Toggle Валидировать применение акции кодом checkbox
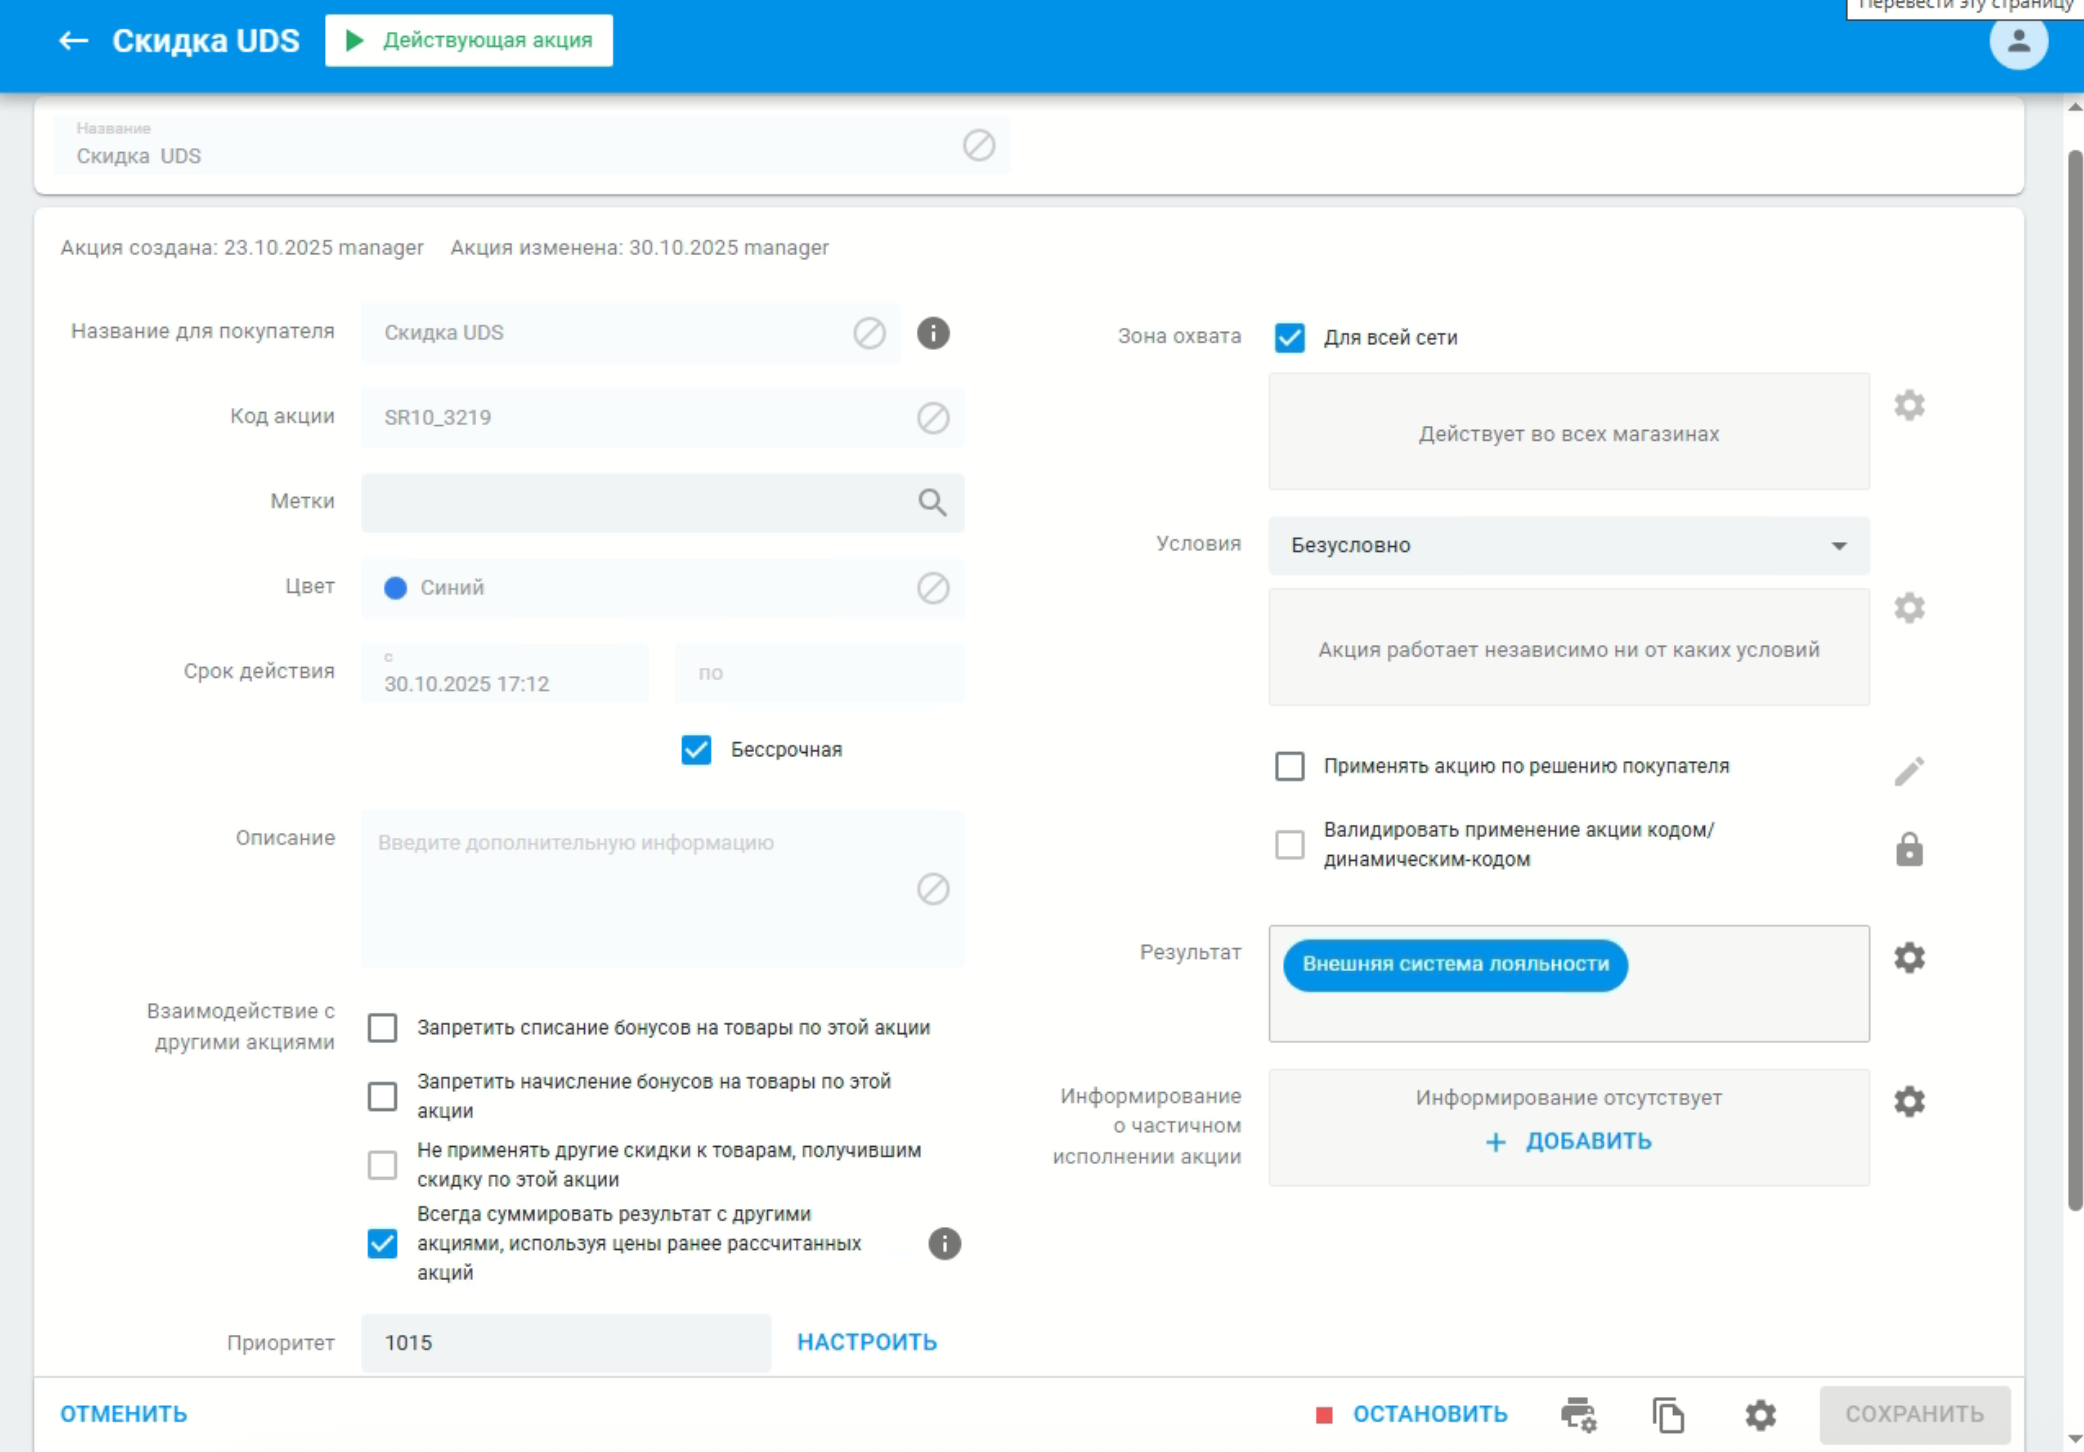The image size is (2084, 1452). point(1289,844)
